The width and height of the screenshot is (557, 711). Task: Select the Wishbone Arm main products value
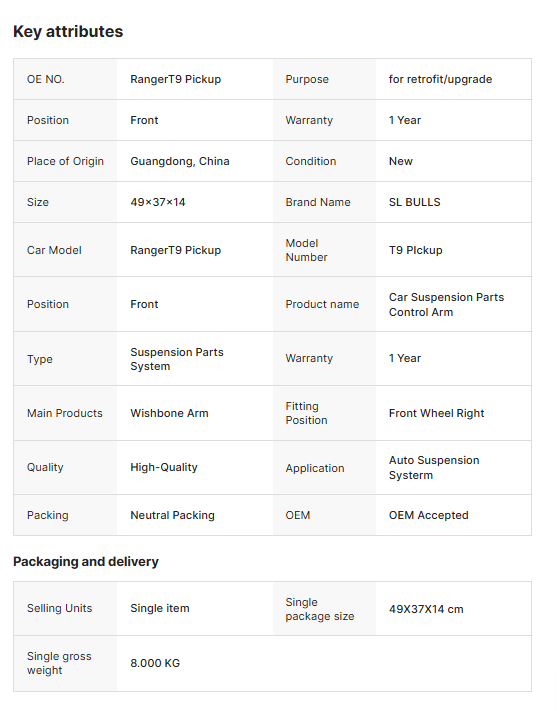click(169, 414)
